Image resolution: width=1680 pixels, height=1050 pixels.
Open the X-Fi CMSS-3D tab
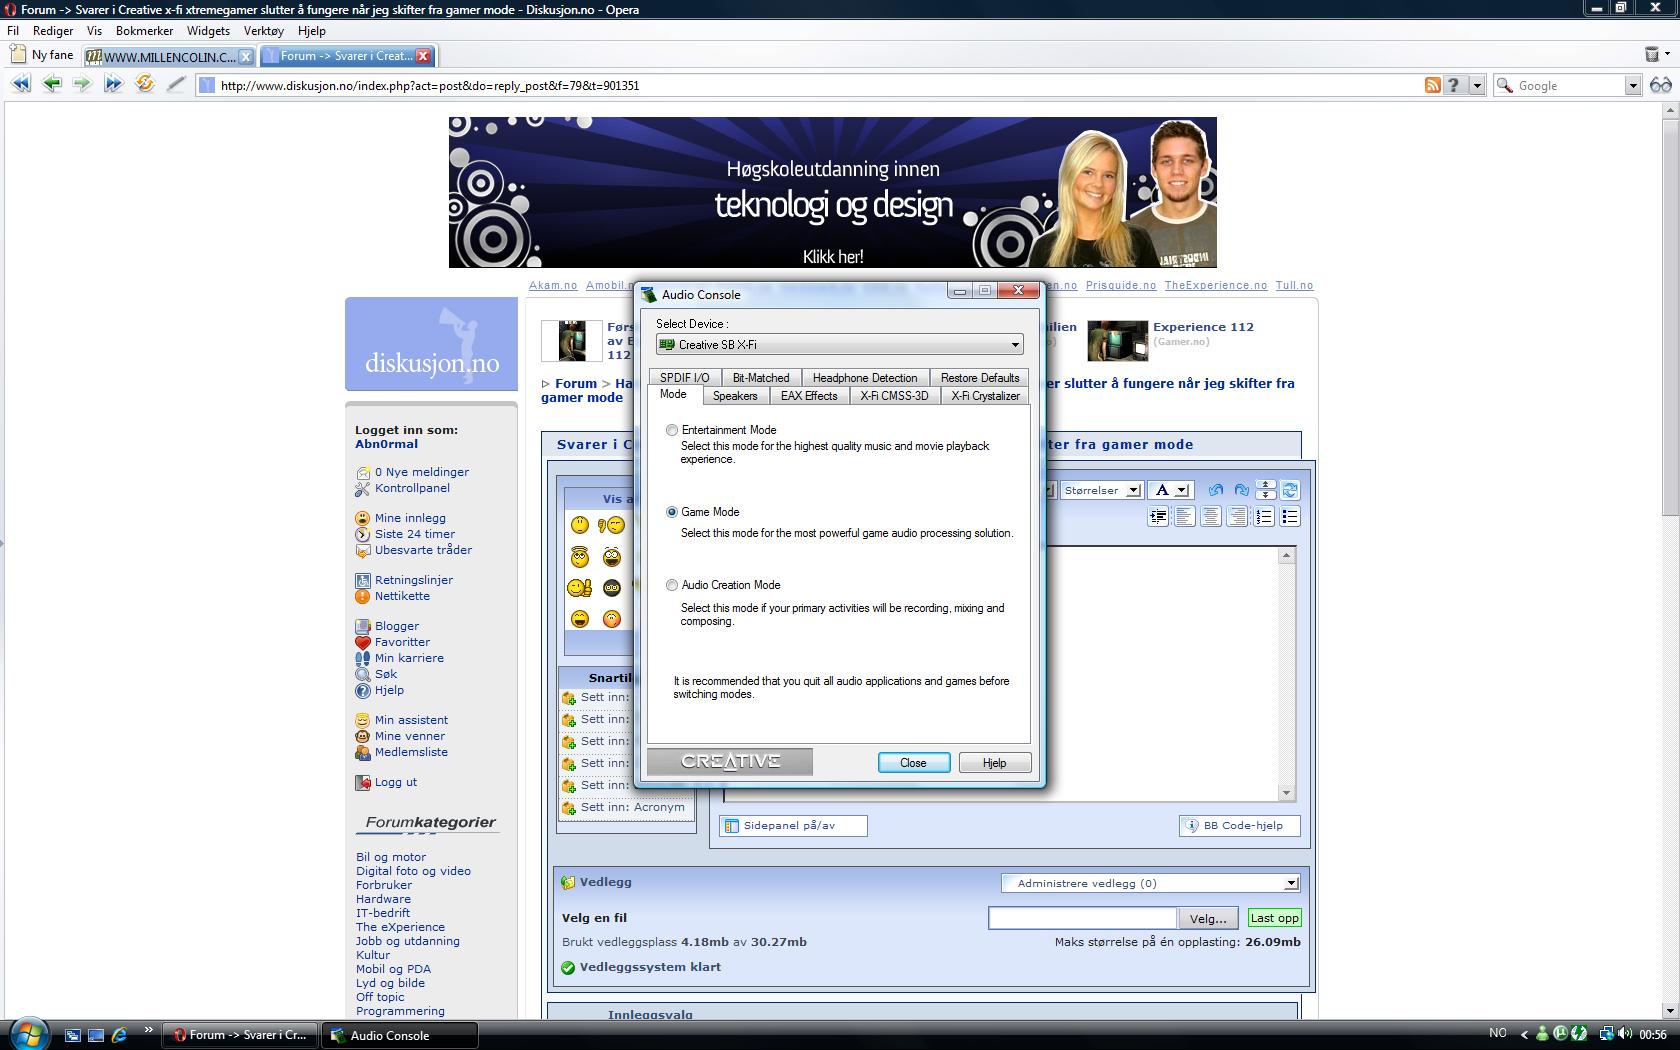(x=894, y=396)
